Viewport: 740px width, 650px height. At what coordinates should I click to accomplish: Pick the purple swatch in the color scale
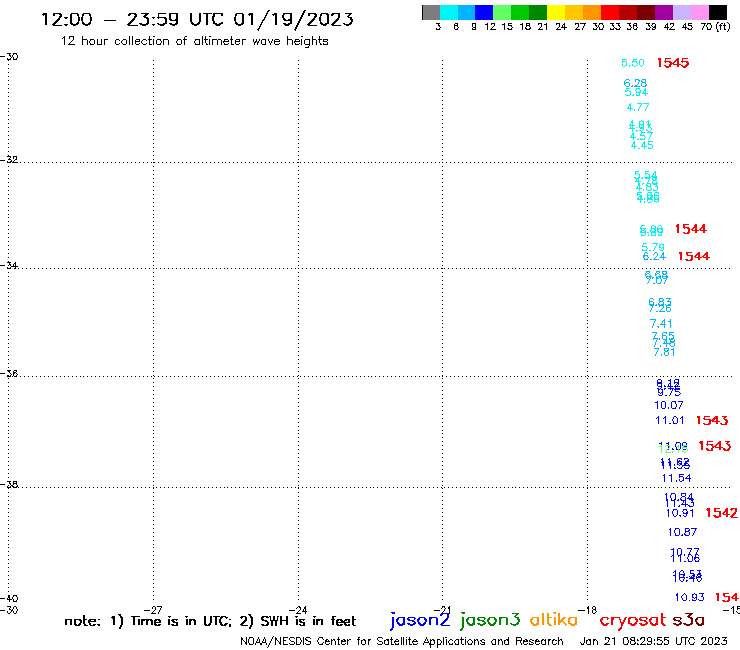coord(664,12)
